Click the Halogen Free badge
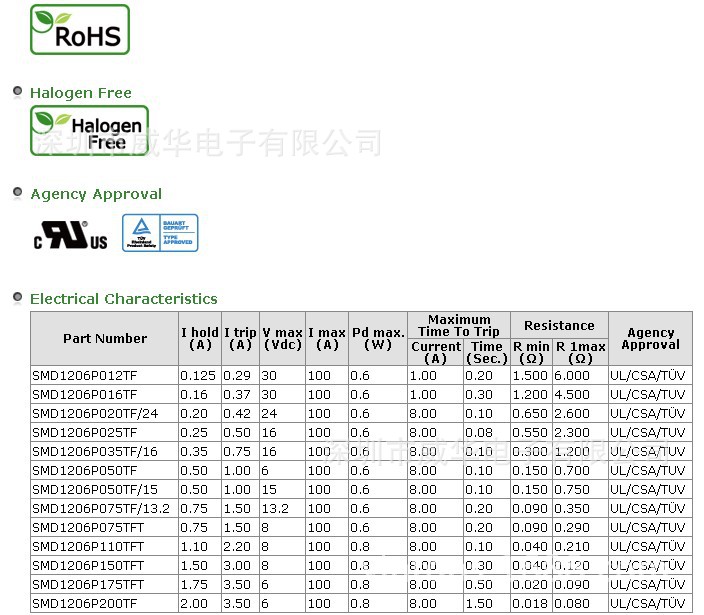 click(x=89, y=131)
